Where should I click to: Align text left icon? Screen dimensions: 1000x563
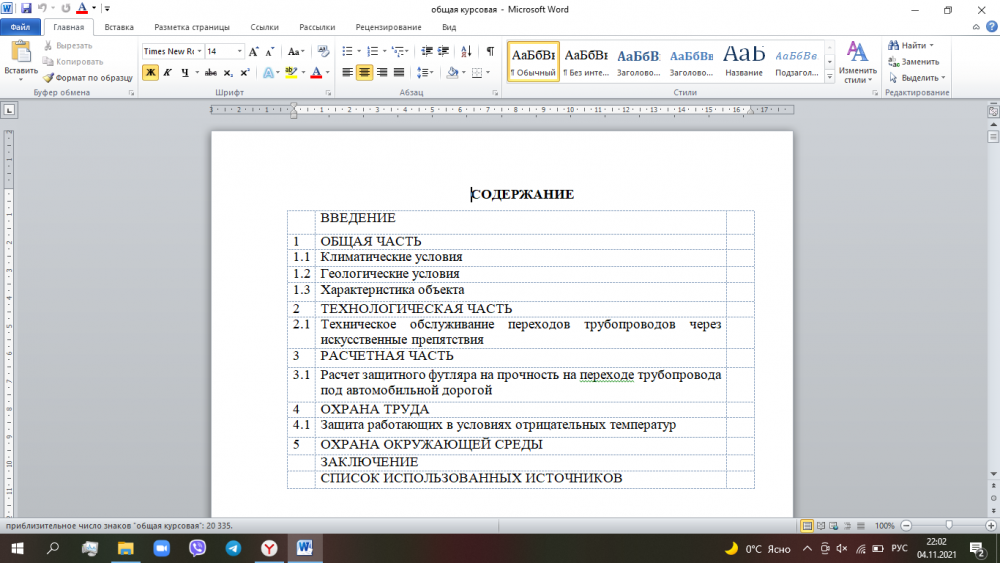click(x=347, y=73)
